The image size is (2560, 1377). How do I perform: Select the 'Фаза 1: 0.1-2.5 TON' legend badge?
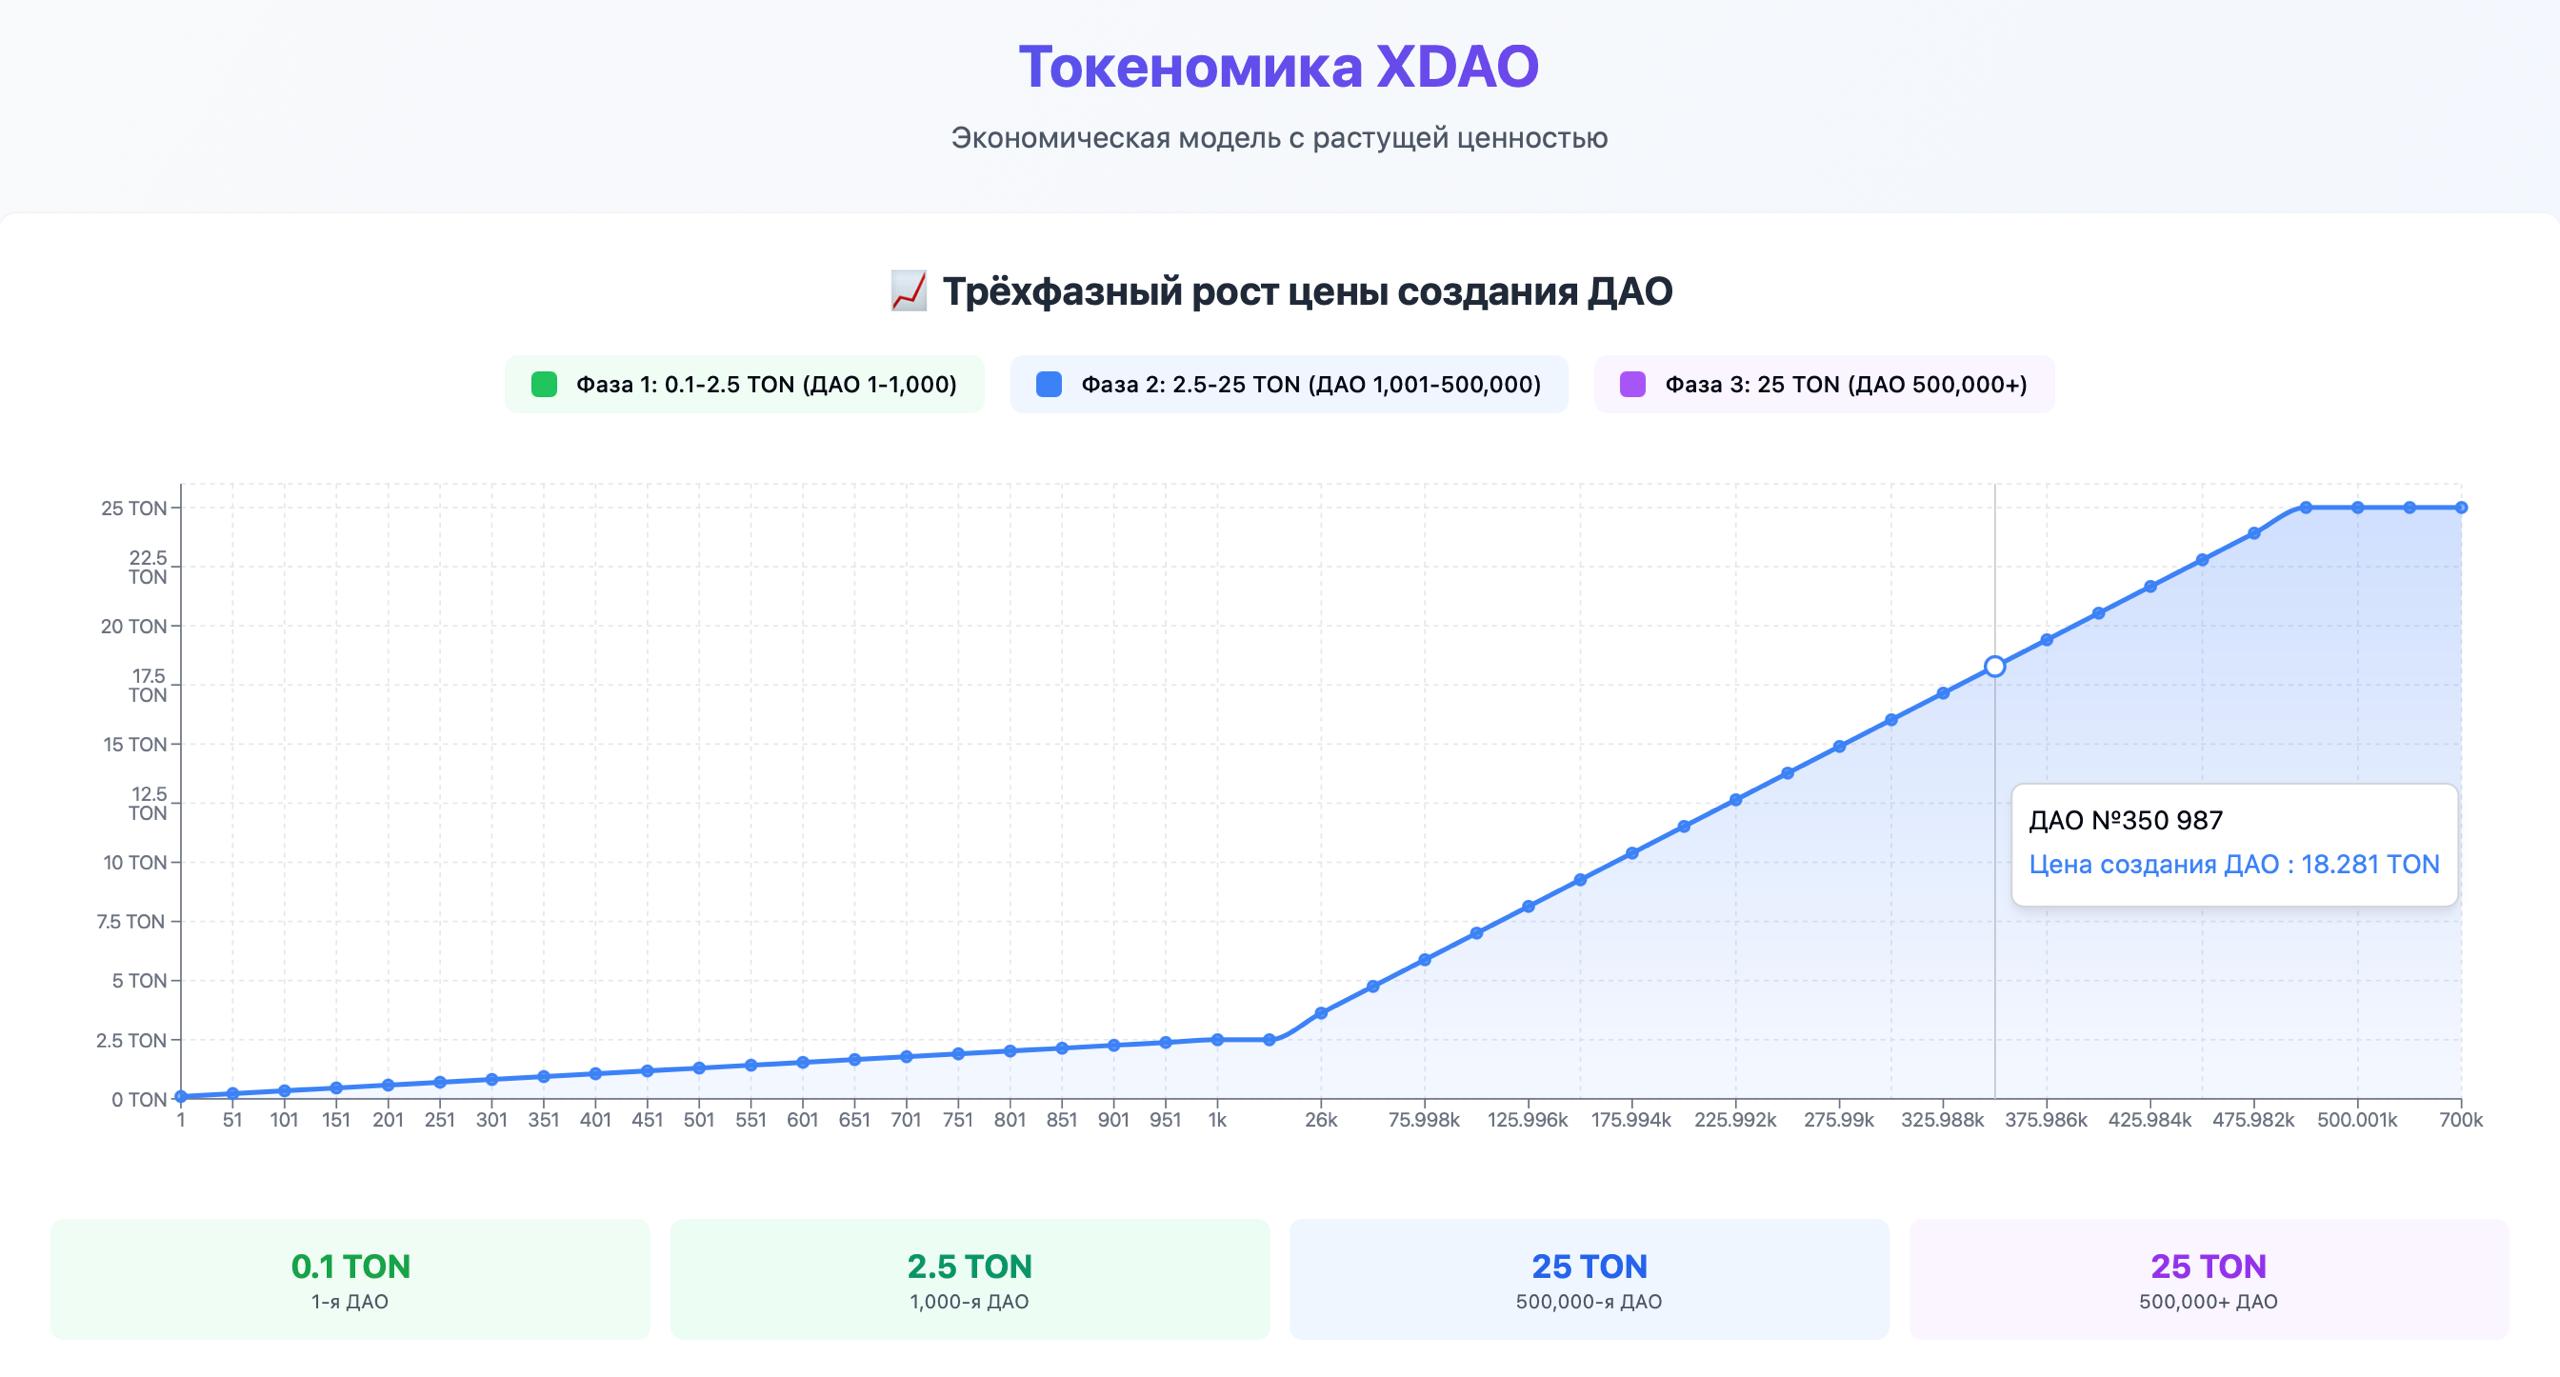click(x=744, y=384)
